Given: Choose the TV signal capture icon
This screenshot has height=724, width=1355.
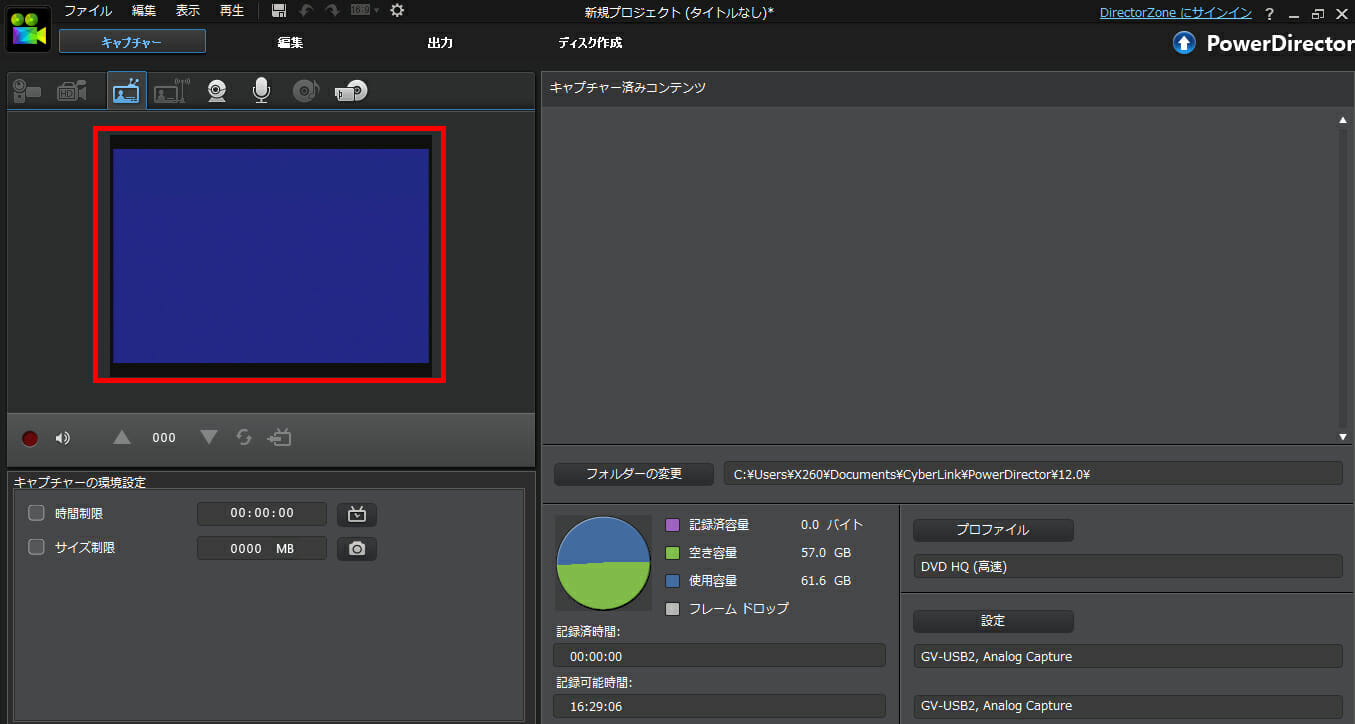Looking at the screenshot, I should (127, 91).
